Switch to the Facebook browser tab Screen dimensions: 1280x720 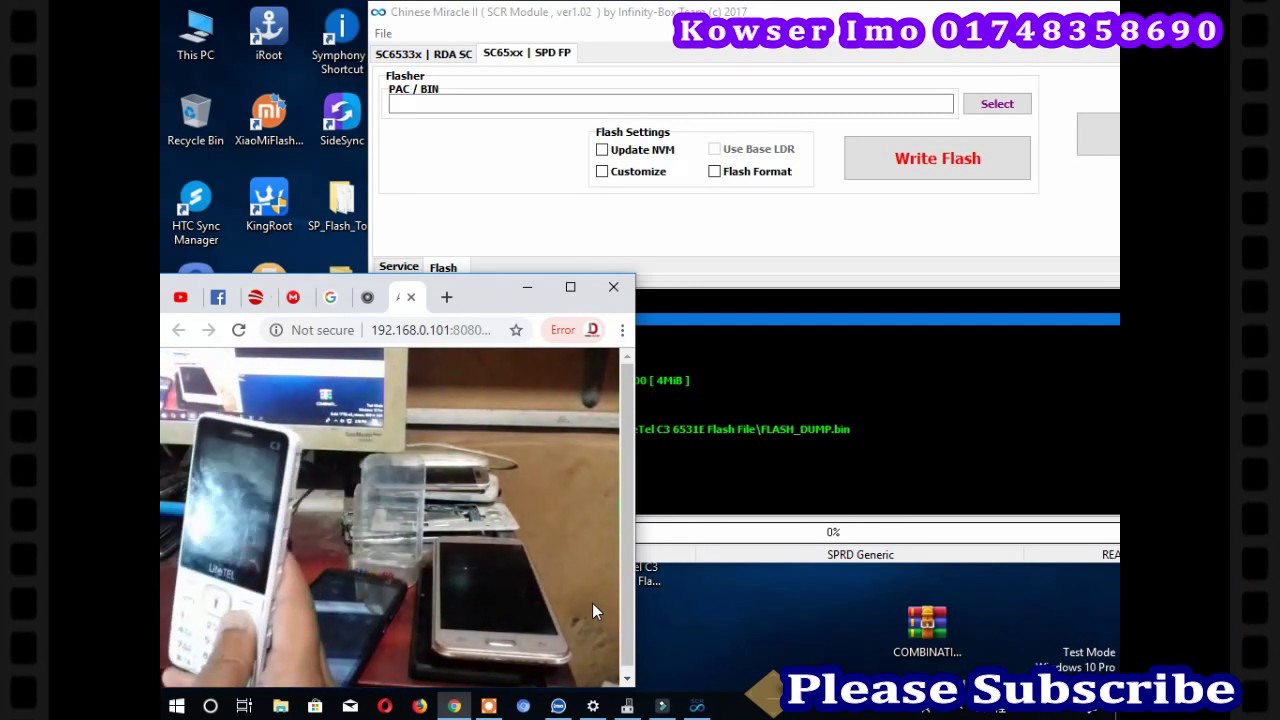coord(218,297)
